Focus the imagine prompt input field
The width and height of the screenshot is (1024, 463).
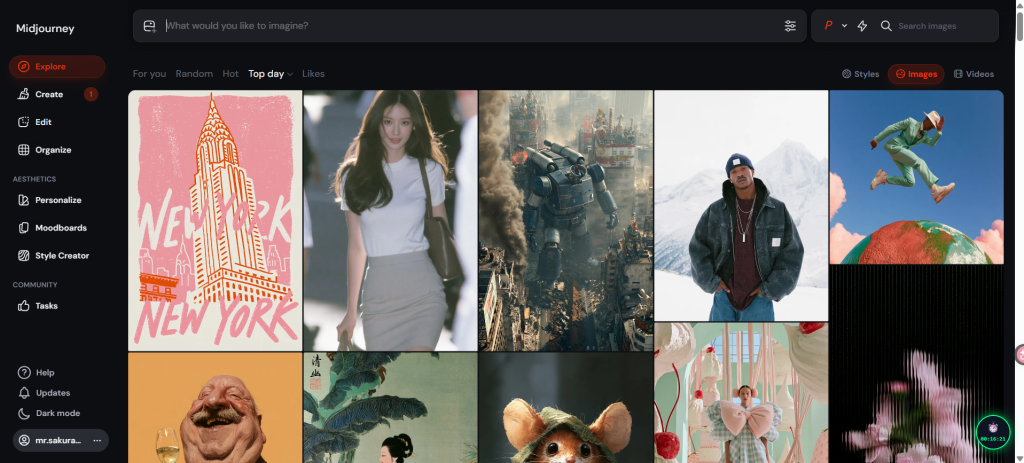(470, 26)
